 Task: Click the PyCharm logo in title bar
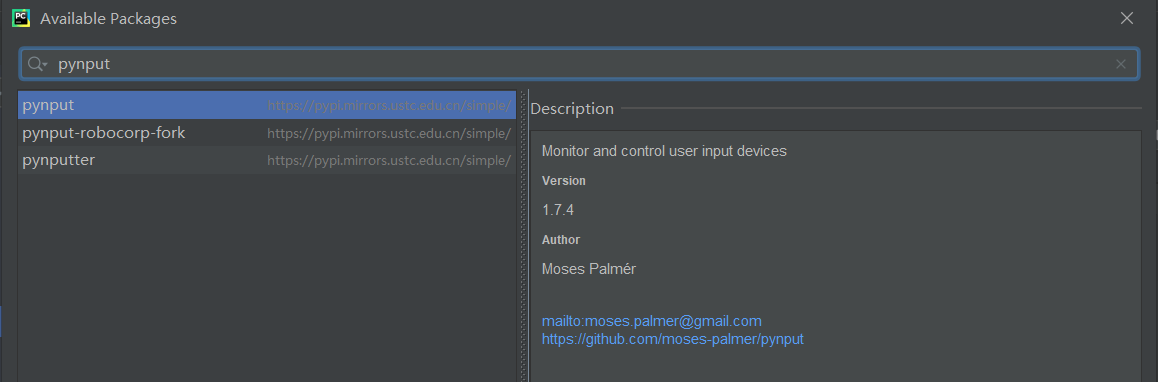[21, 18]
